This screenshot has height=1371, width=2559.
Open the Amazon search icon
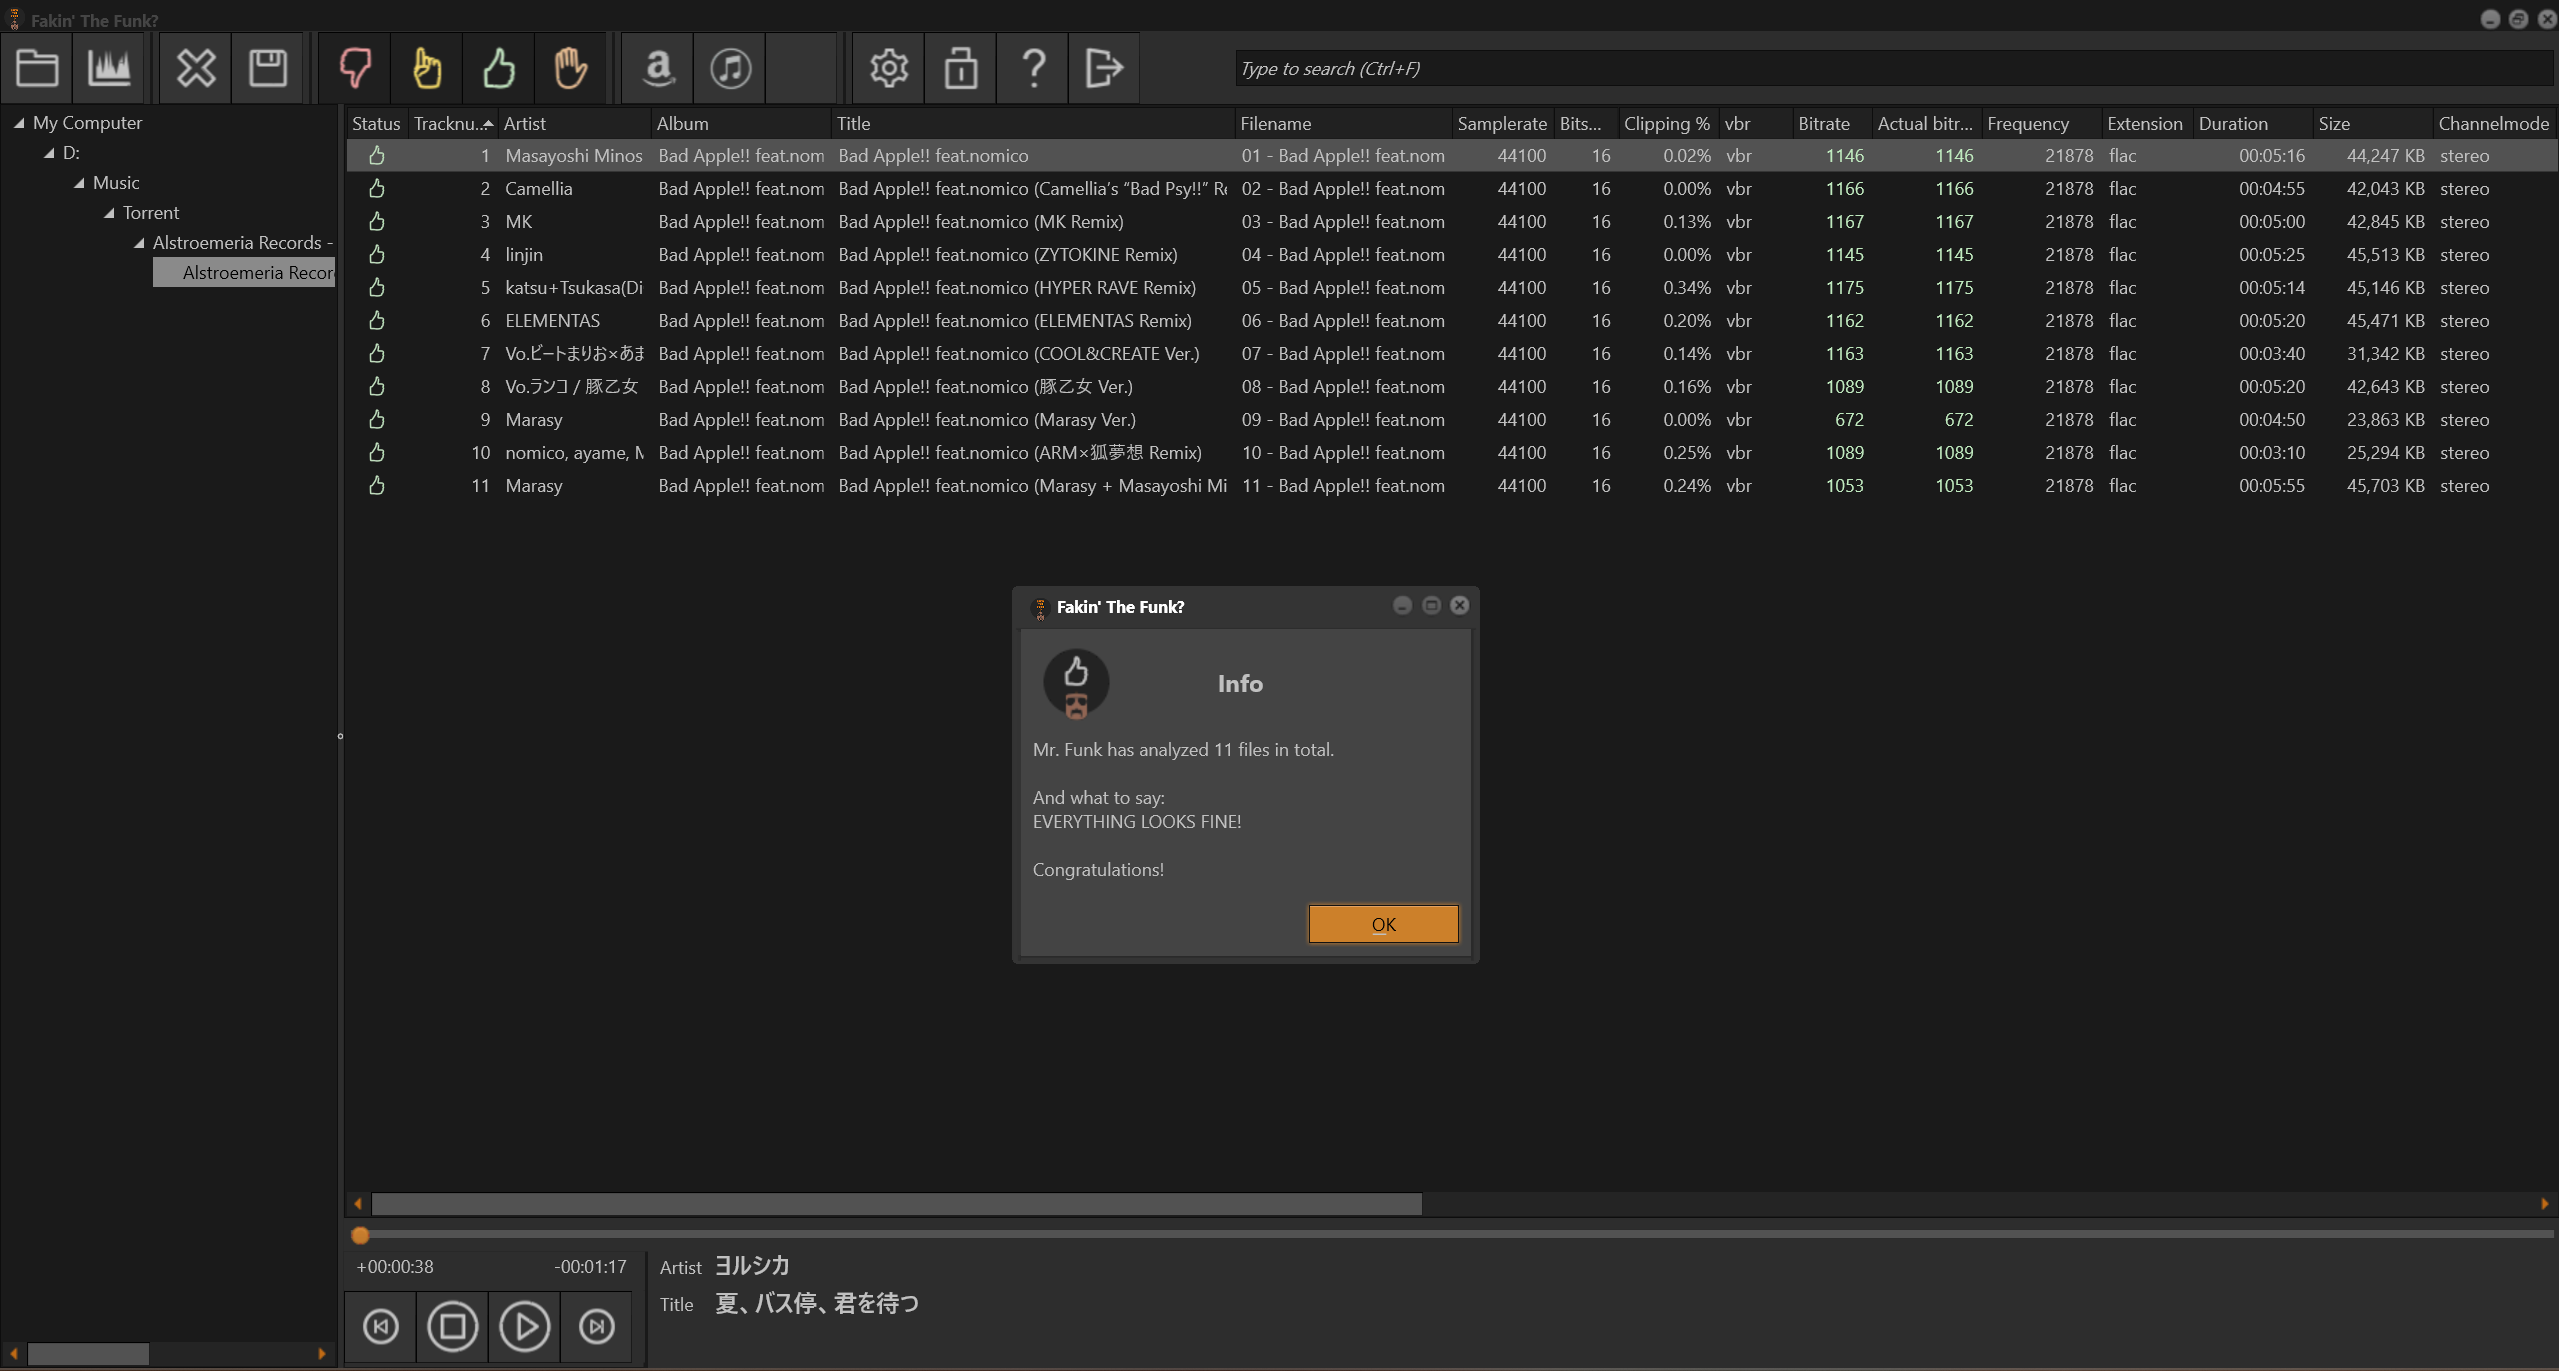[x=658, y=68]
